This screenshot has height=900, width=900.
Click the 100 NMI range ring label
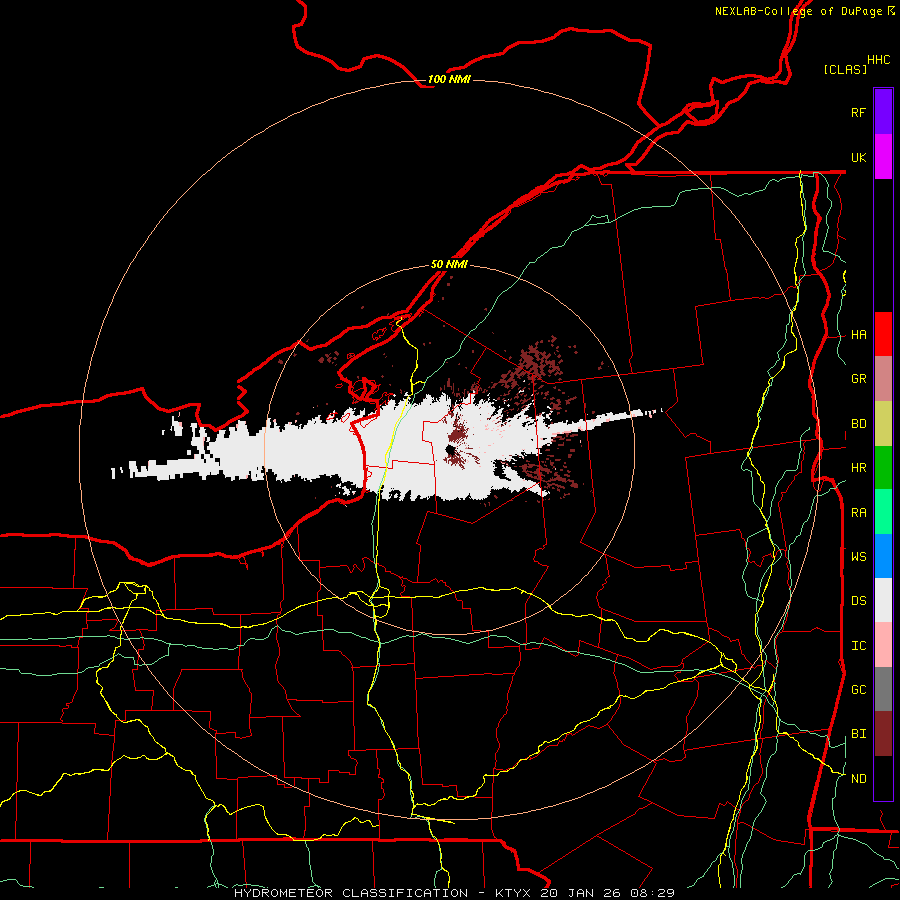point(449,79)
